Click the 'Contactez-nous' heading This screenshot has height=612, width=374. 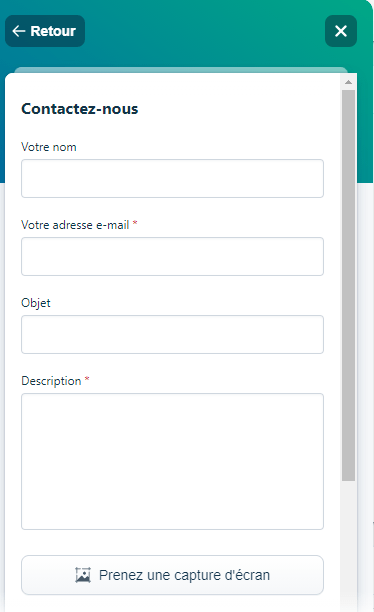(80, 109)
